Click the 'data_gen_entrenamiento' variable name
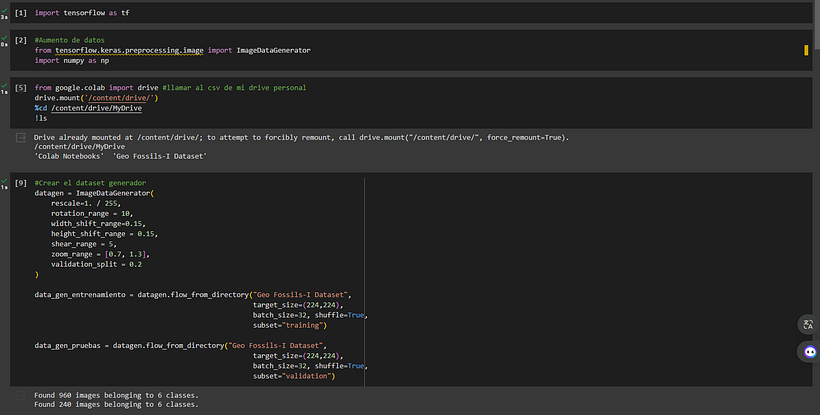The height and width of the screenshot is (415, 820). tap(80, 294)
